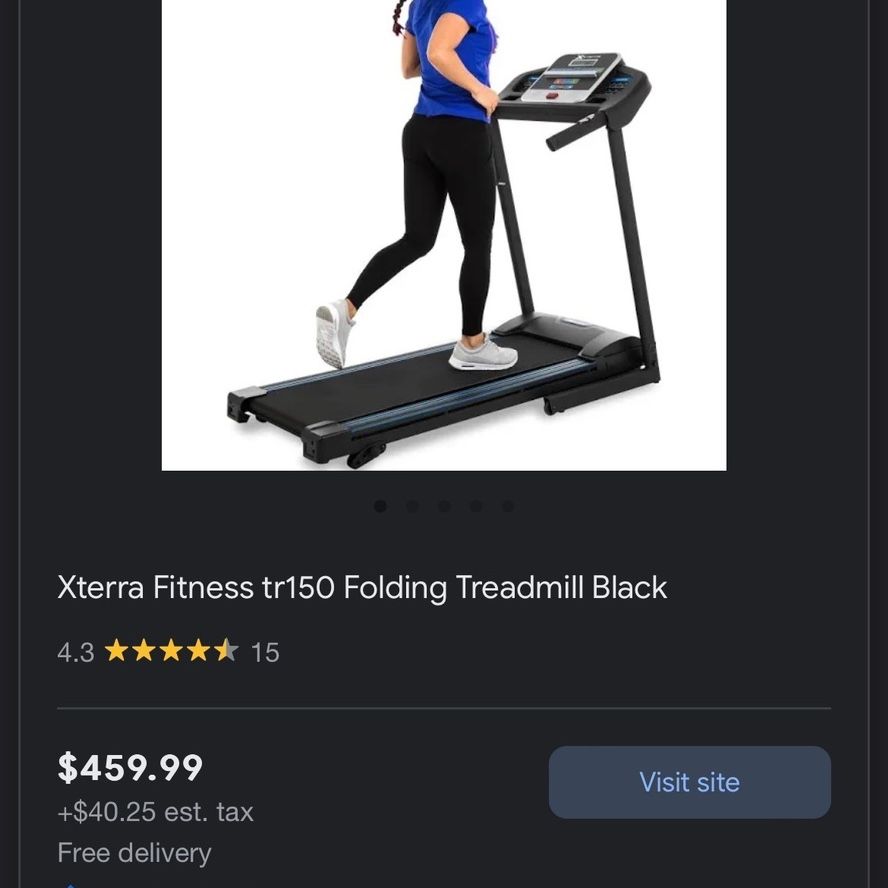The image size is (888, 888).
Task: Click the small blue icon below Free delivery
Action: point(71,885)
